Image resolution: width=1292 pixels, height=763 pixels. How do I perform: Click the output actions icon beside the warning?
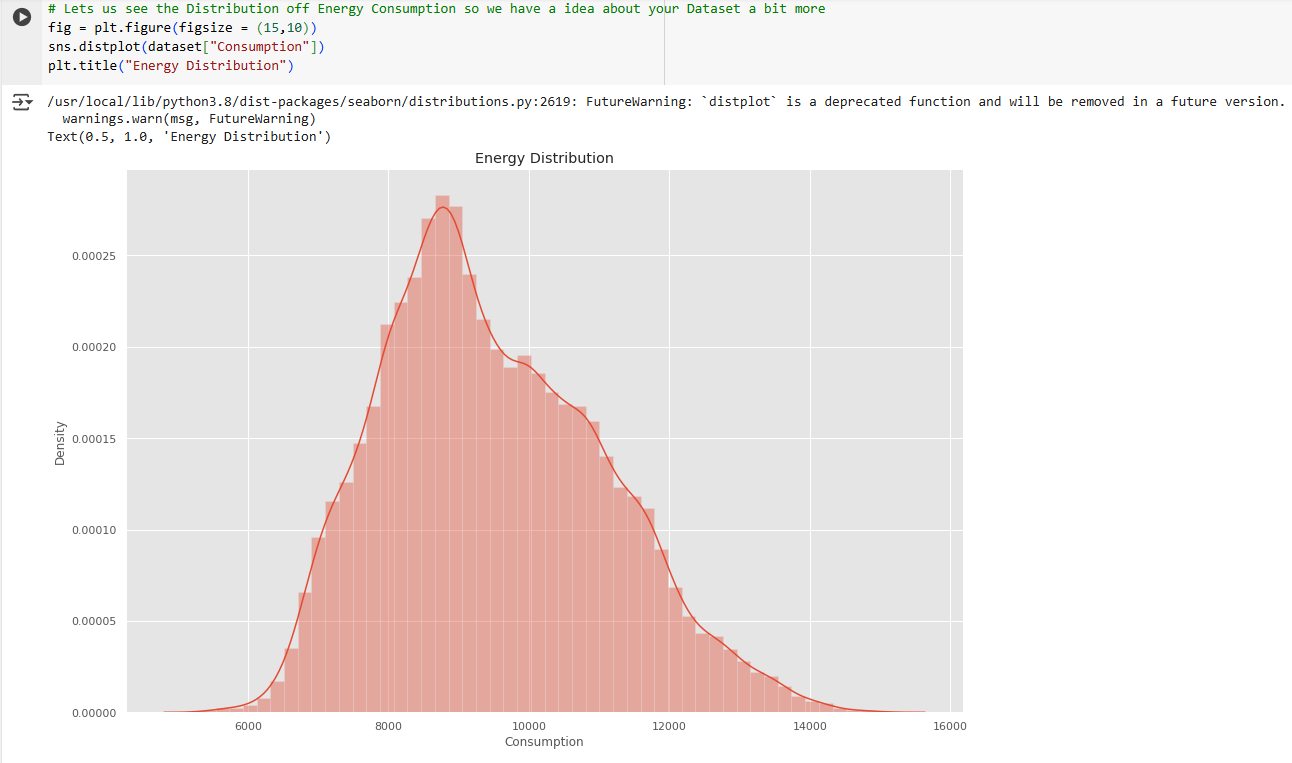[20, 102]
